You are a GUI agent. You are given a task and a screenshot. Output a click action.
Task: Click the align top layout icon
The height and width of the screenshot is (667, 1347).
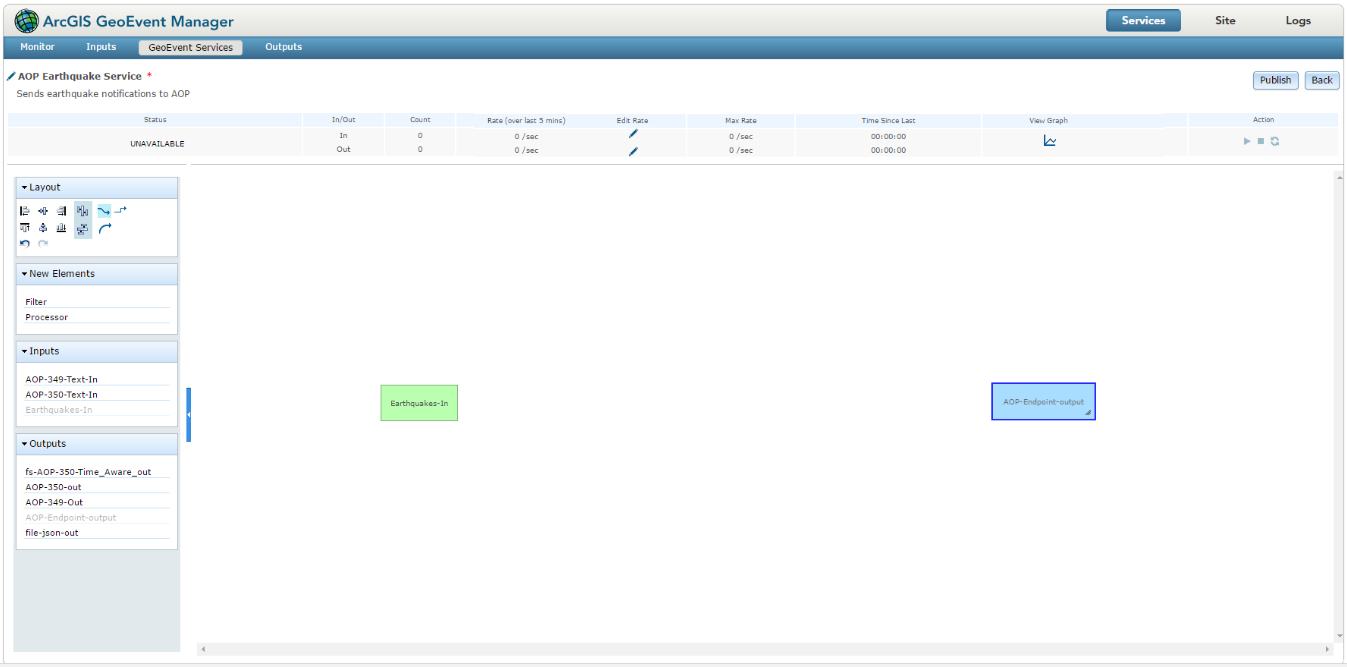[25, 228]
